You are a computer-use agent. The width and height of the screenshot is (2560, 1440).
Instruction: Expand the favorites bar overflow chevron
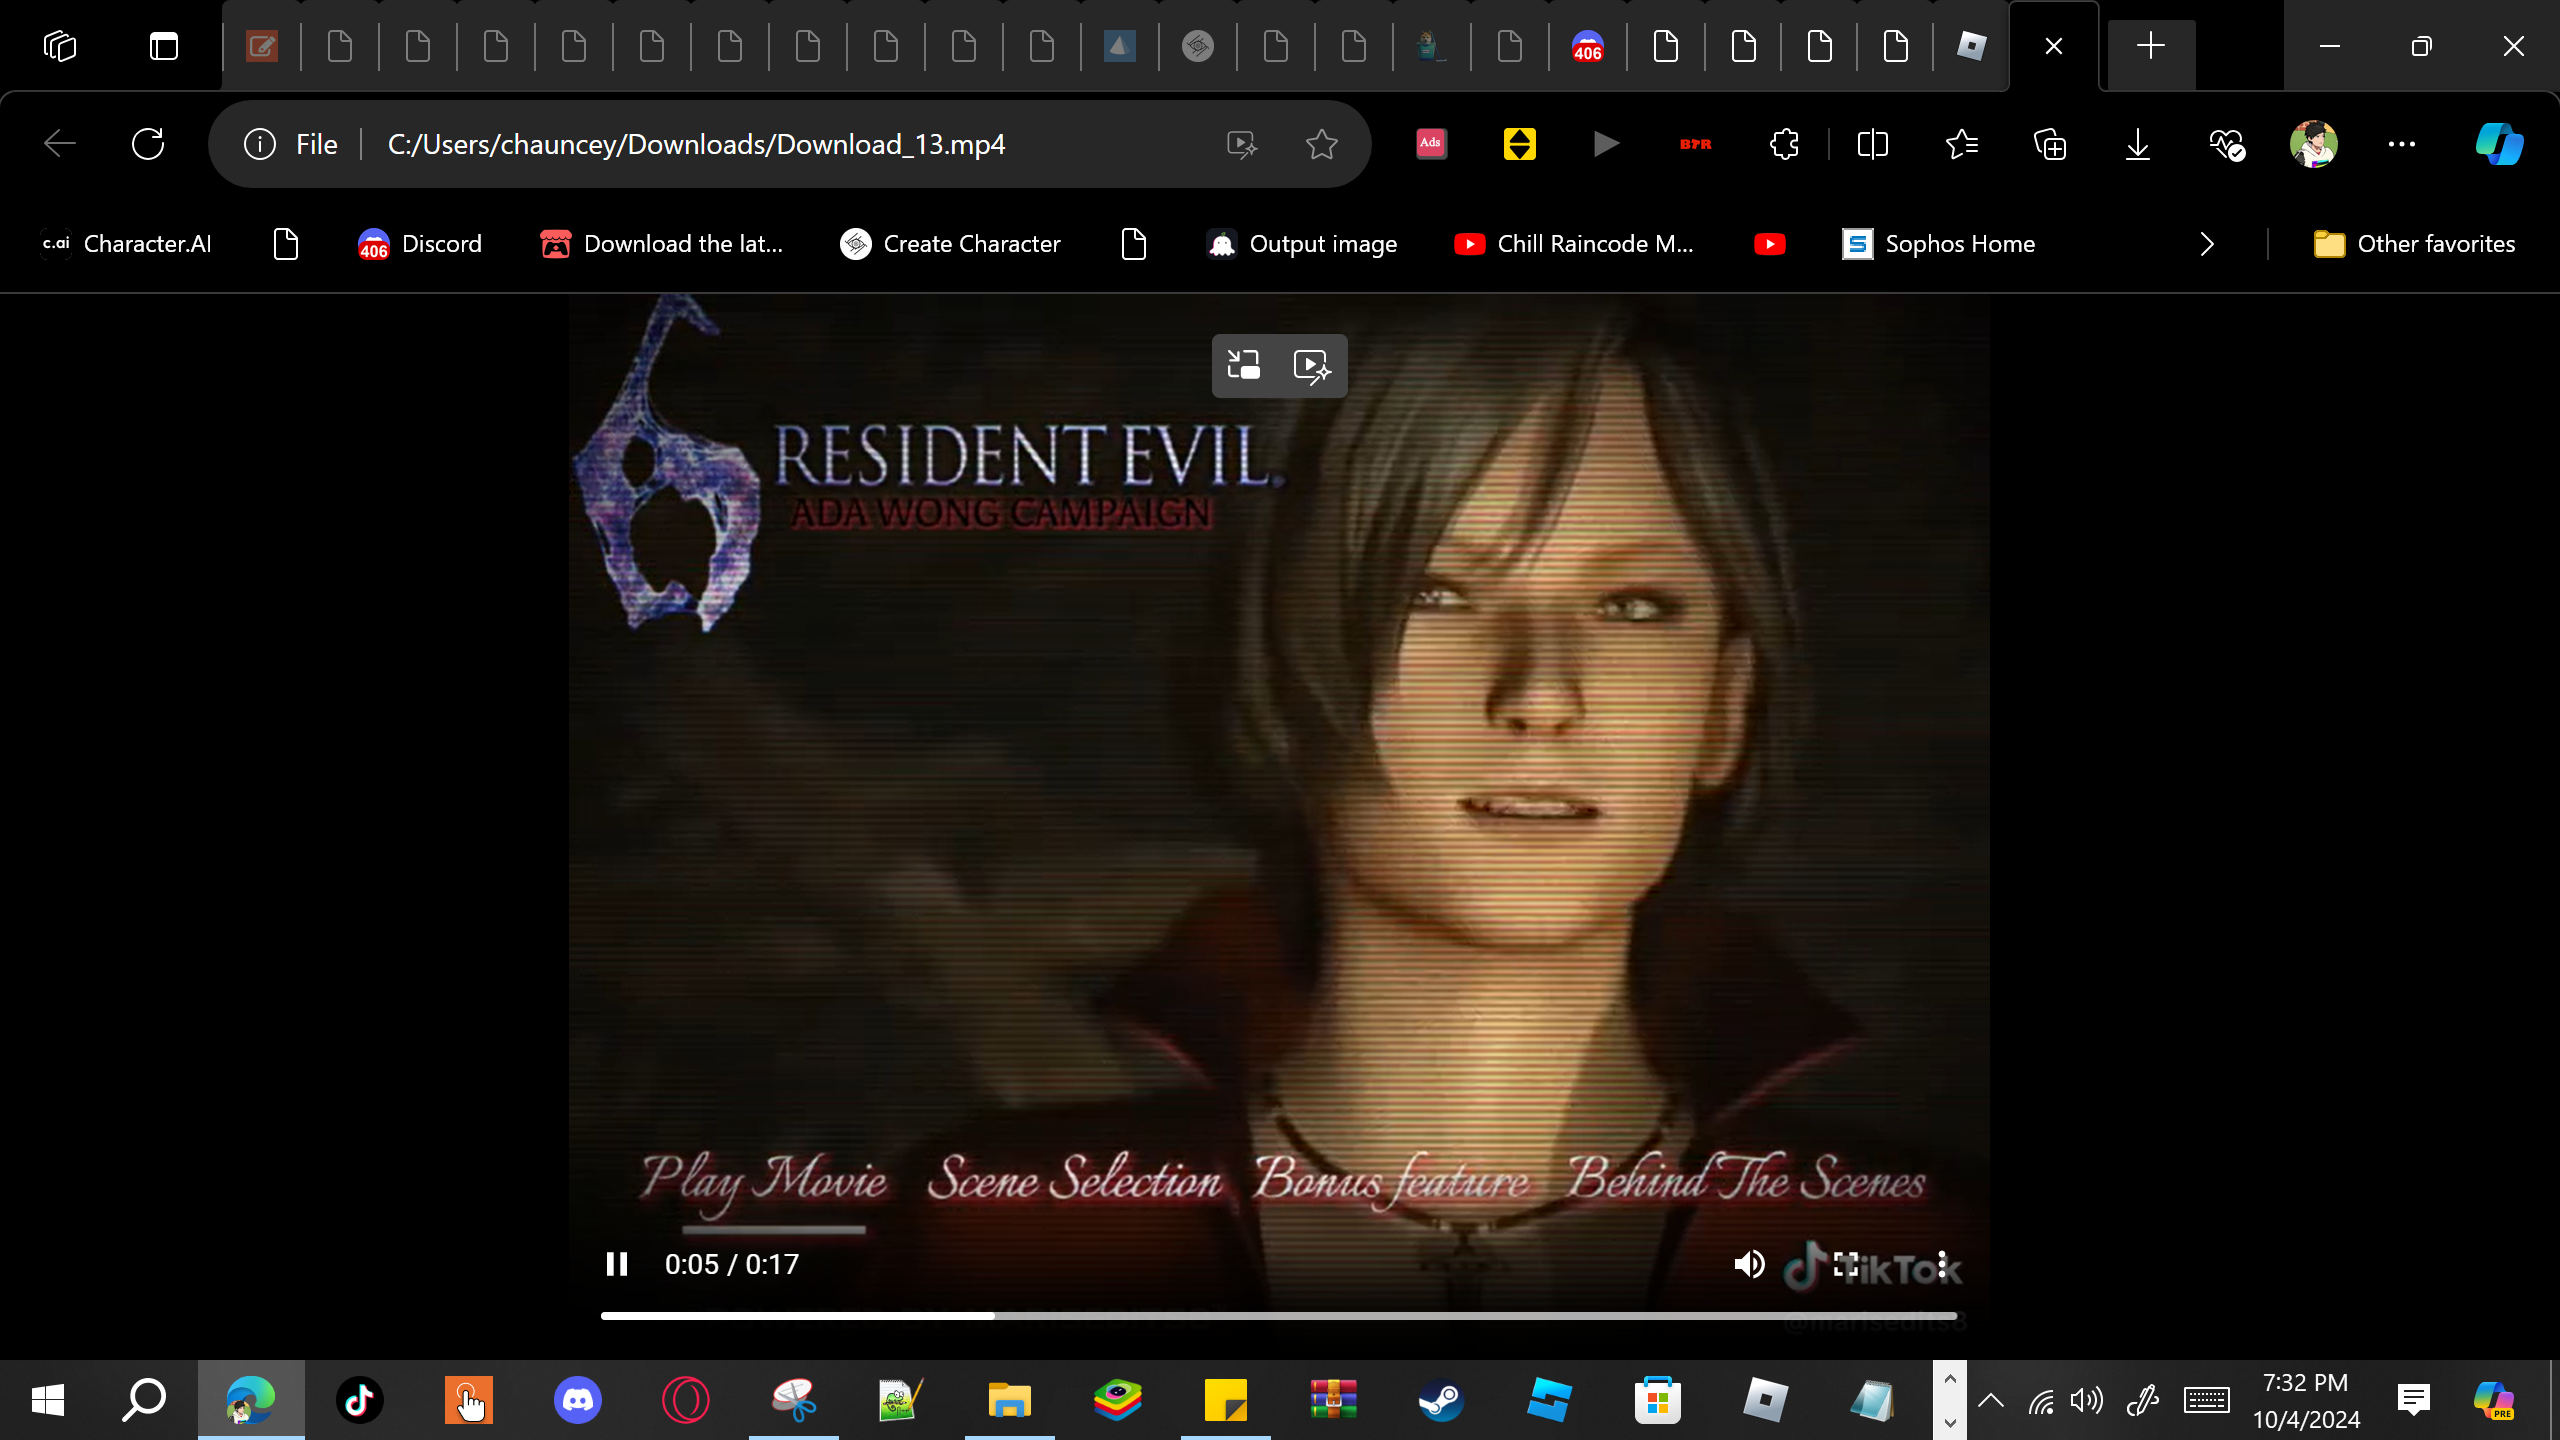(x=2207, y=244)
